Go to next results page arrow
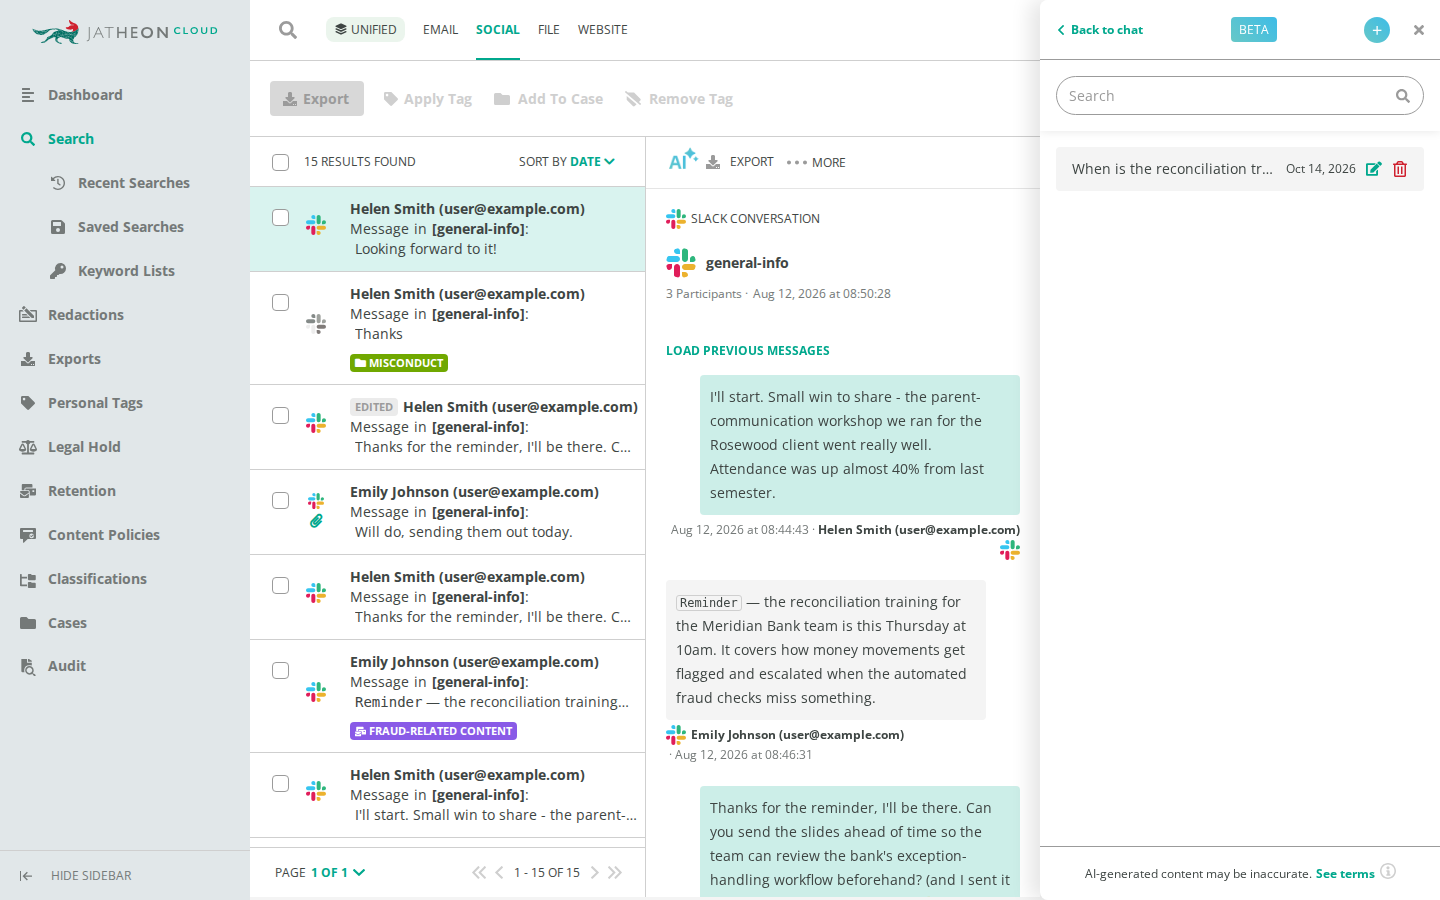 594,872
